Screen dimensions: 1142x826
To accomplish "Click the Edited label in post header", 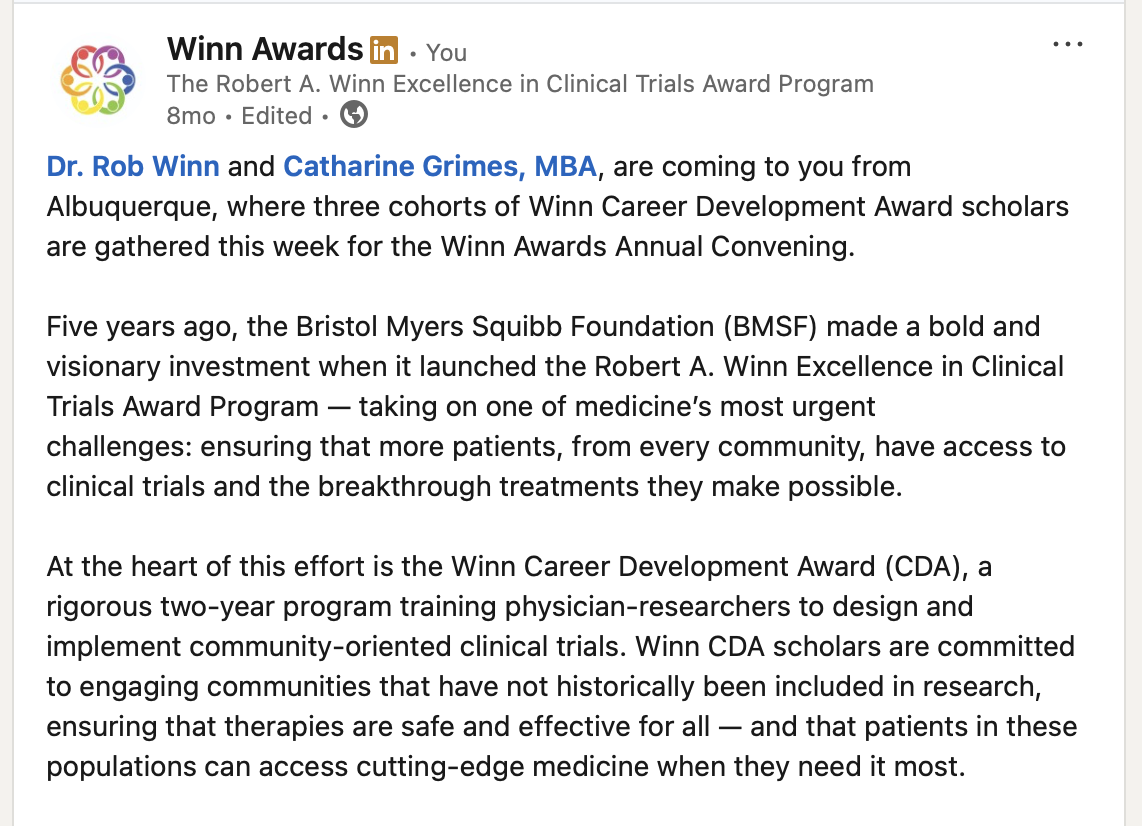I will point(277,116).
